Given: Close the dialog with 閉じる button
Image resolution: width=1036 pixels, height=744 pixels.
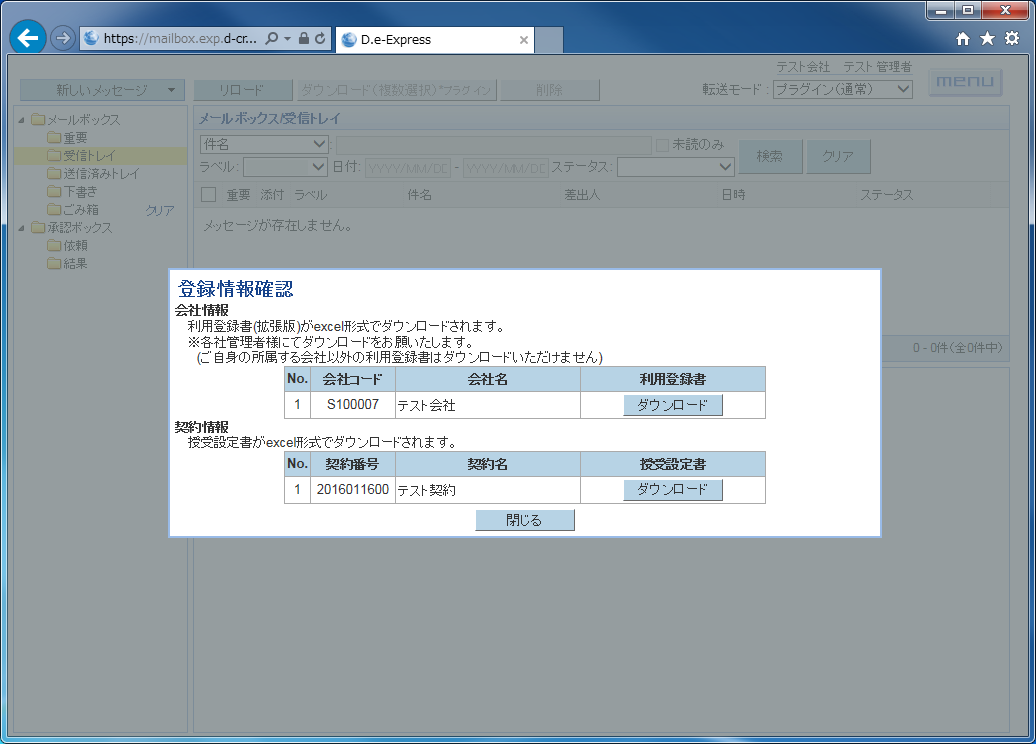Looking at the screenshot, I should (x=524, y=520).
